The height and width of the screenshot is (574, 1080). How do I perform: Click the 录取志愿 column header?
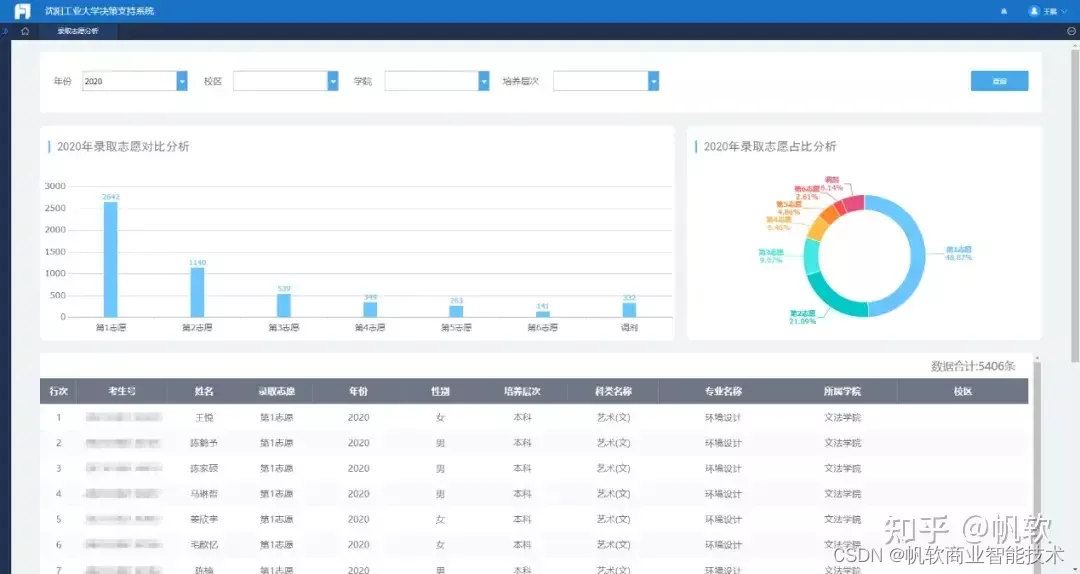click(x=276, y=391)
